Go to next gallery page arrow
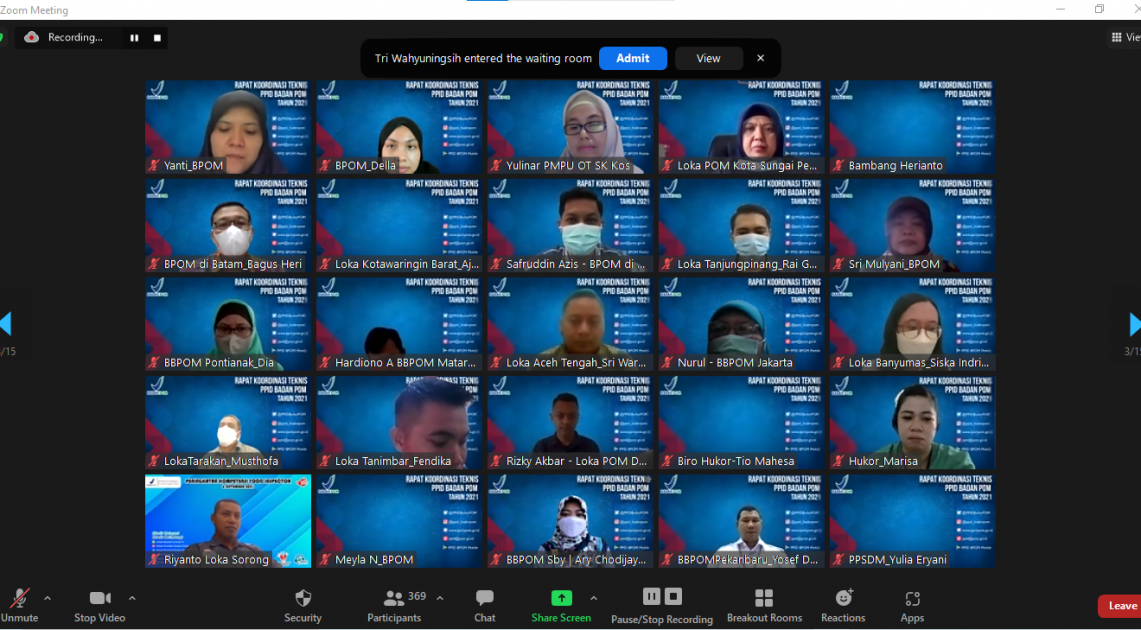The height and width of the screenshot is (630, 1141). tap(1133, 324)
